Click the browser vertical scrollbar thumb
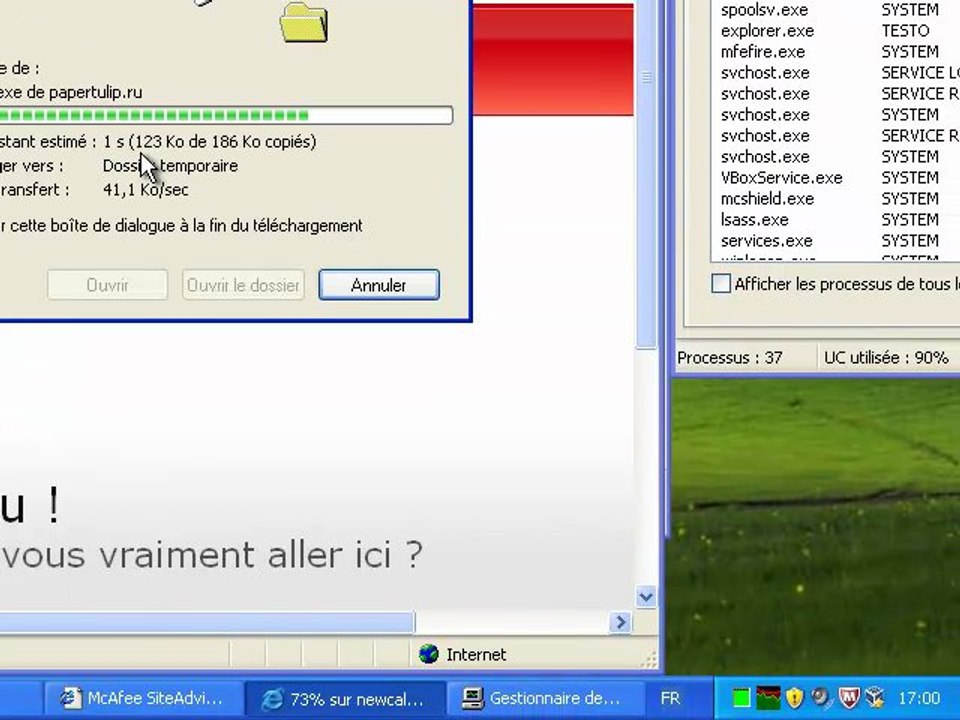This screenshot has width=960, height=720. click(x=645, y=174)
